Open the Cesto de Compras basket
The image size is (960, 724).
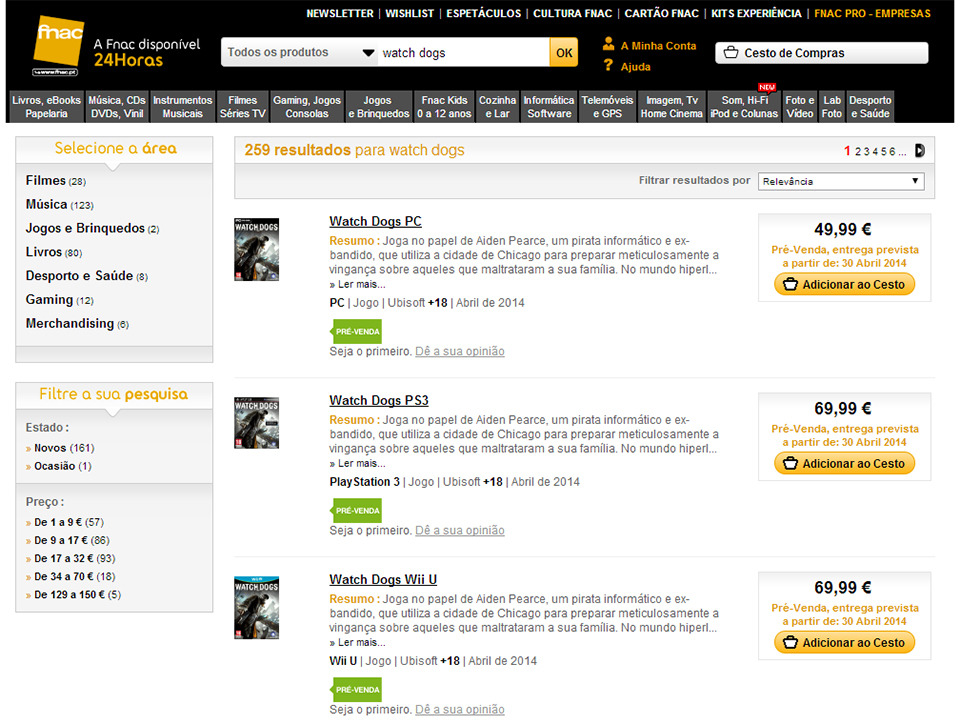click(821, 53)
